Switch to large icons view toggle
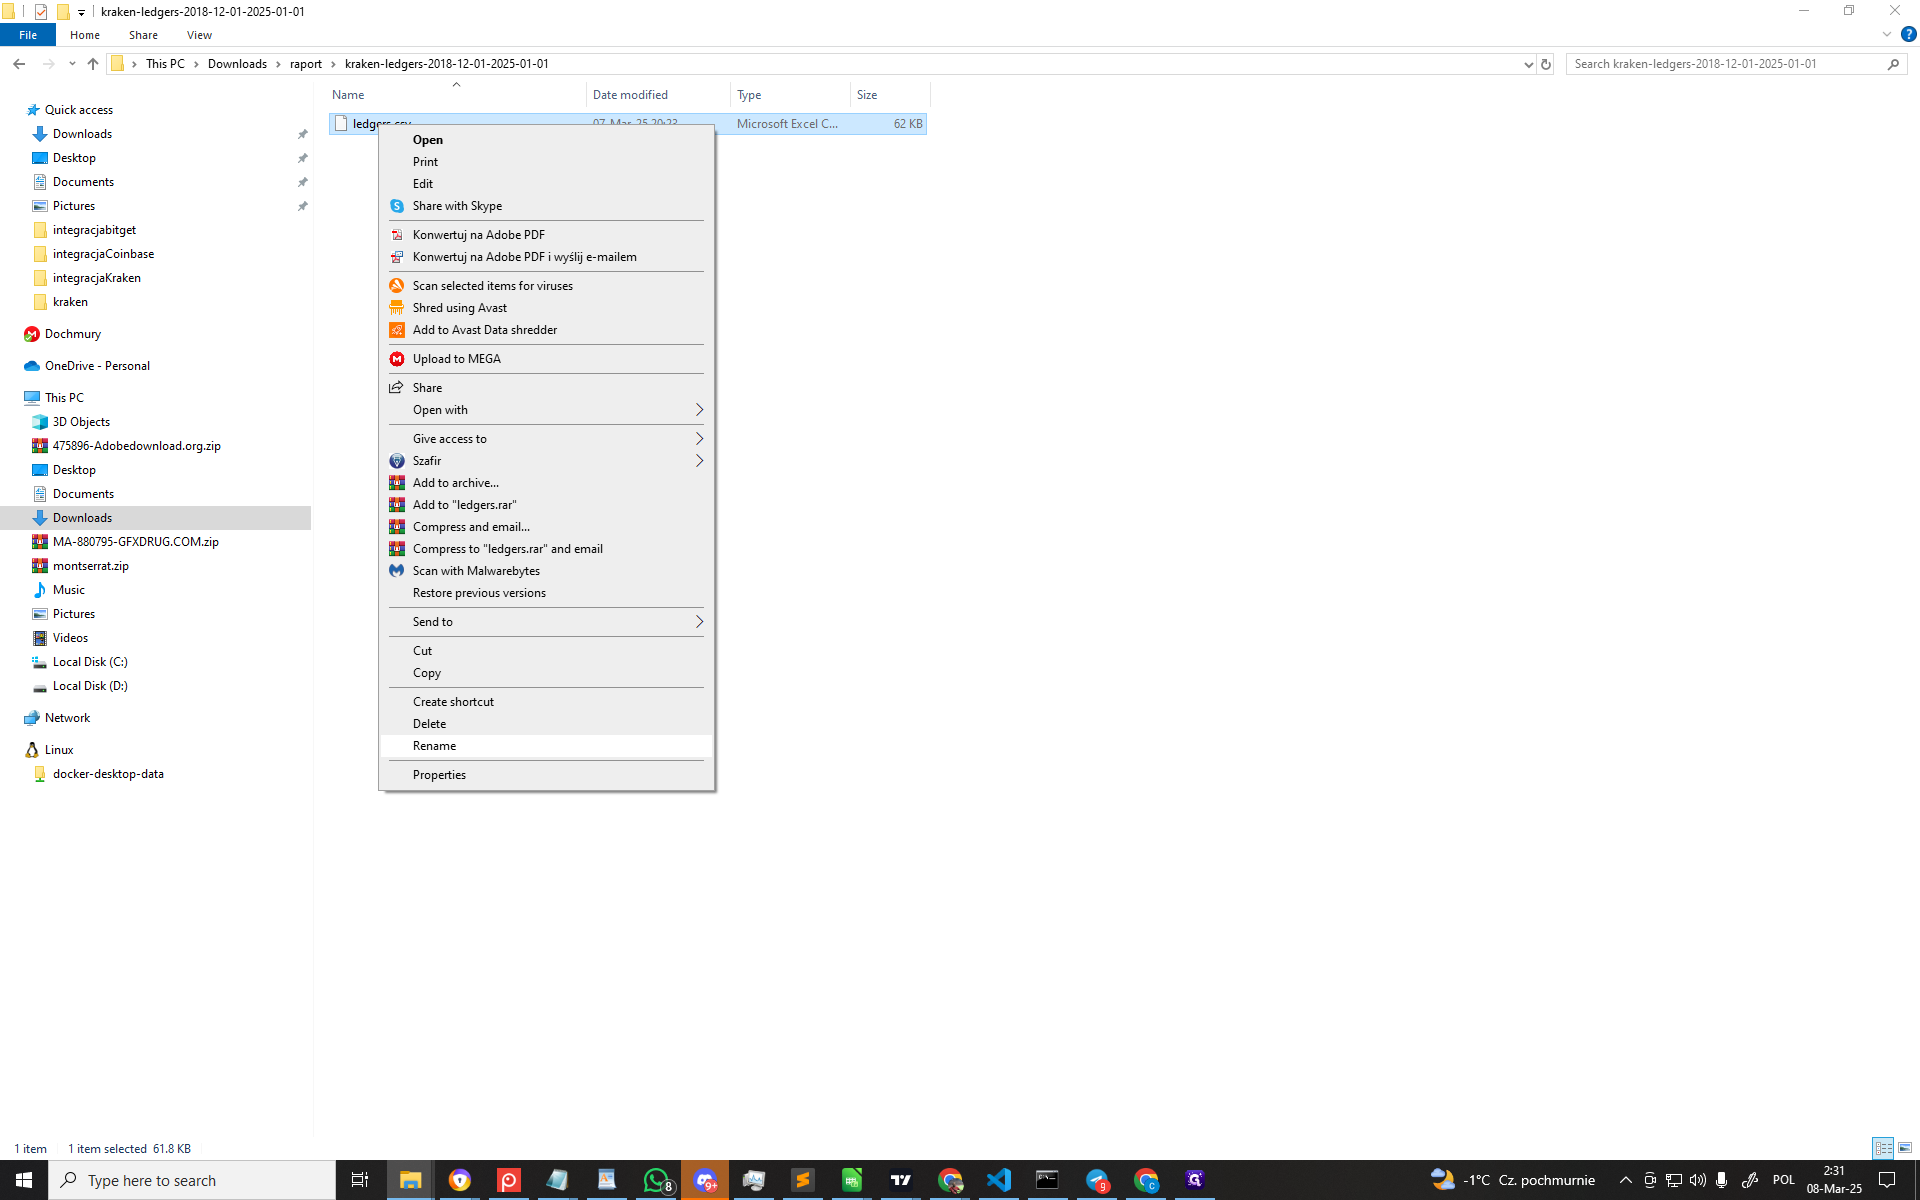 point(1905,1148)
